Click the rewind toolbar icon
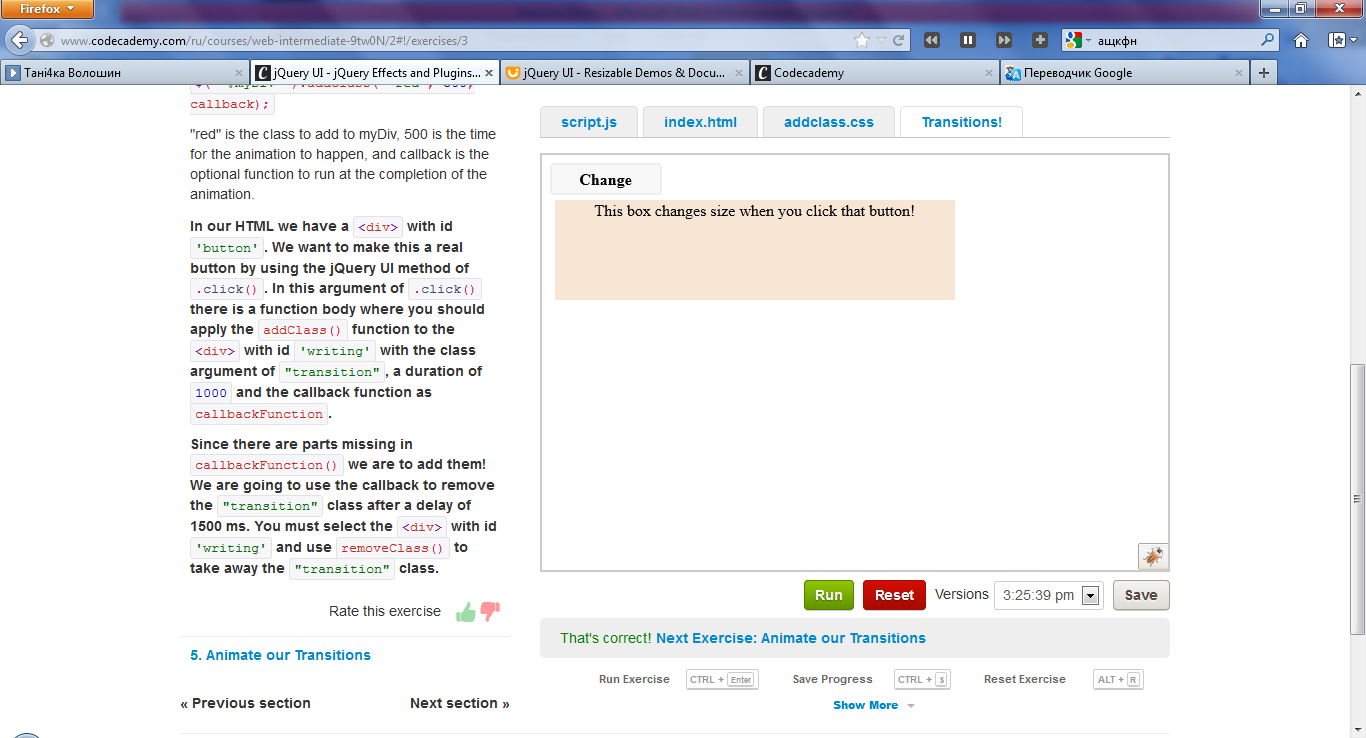Image resolution: width=1366 pixels, height=738 pixels. point(932,40)
